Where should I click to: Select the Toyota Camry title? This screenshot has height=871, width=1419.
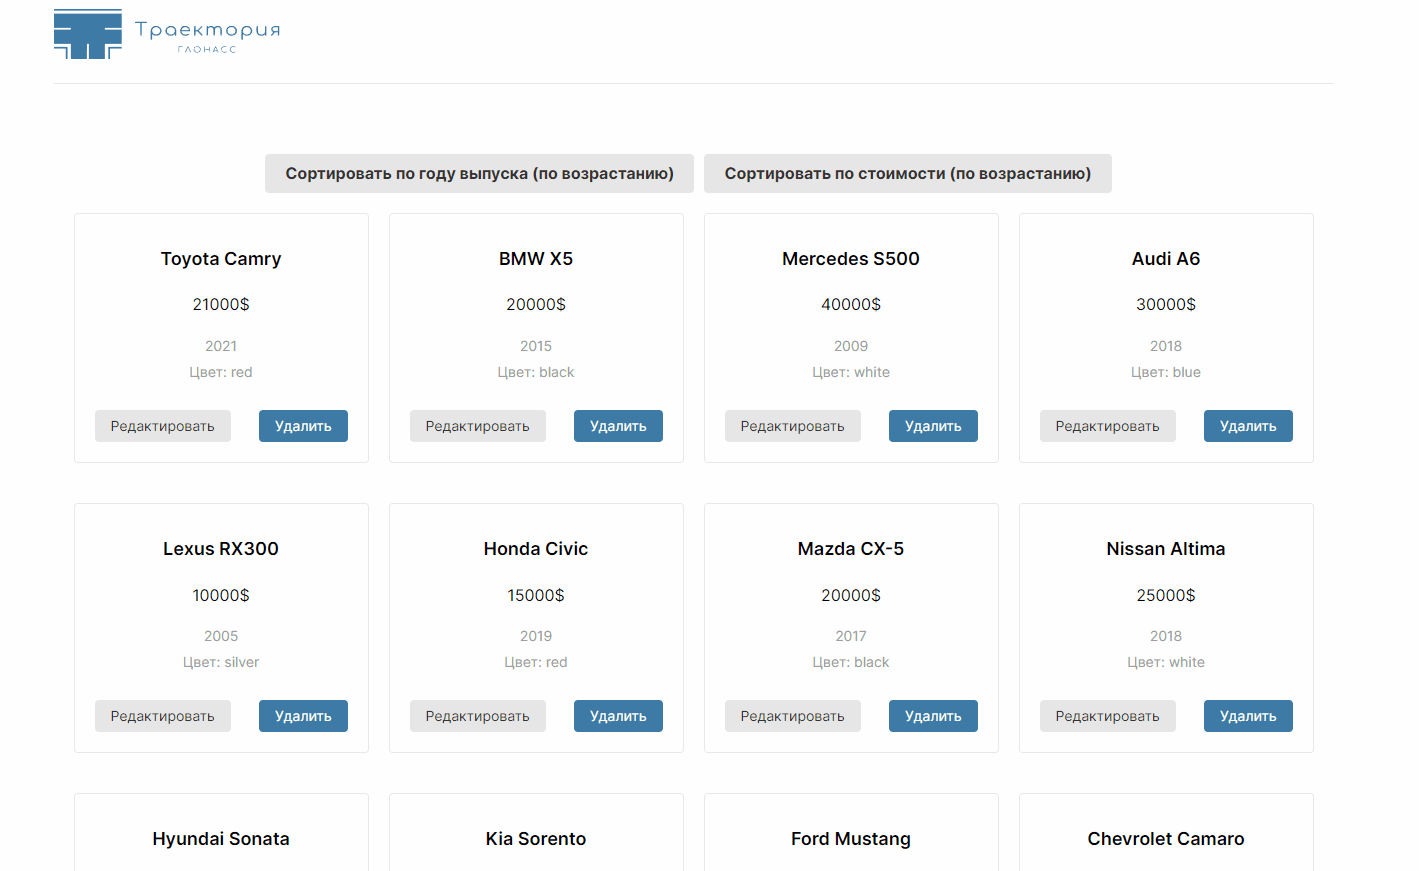(221, 259)
